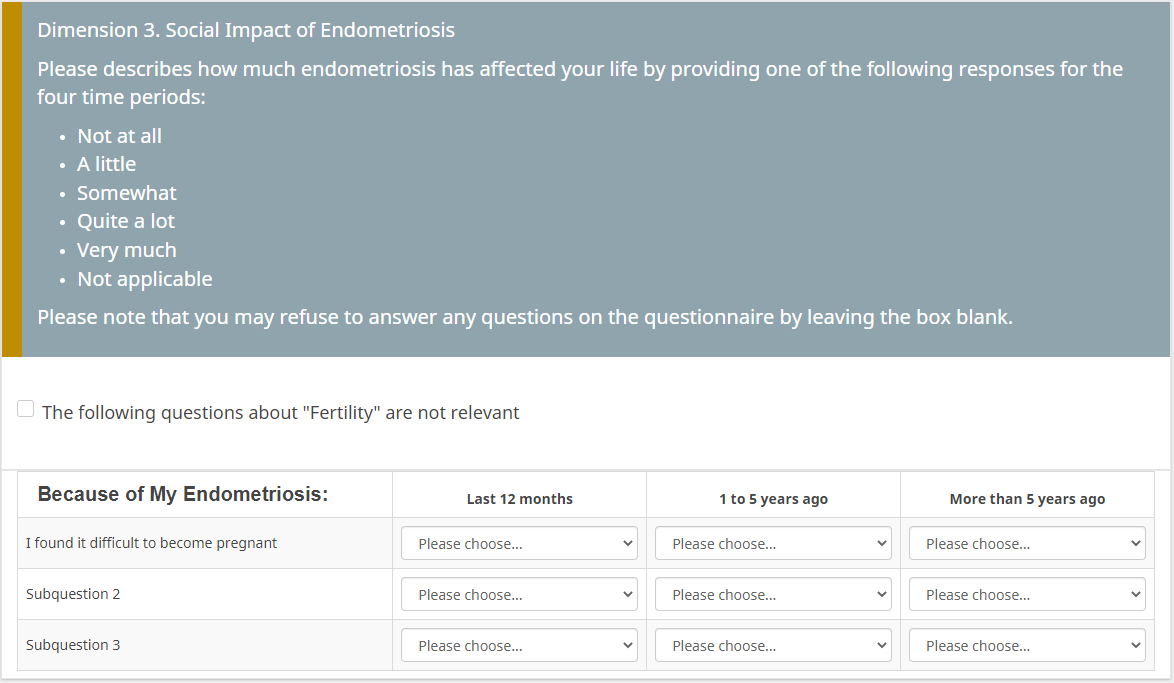
Task: Click the 'Not applicable' list item
Action: pos(145,279)
